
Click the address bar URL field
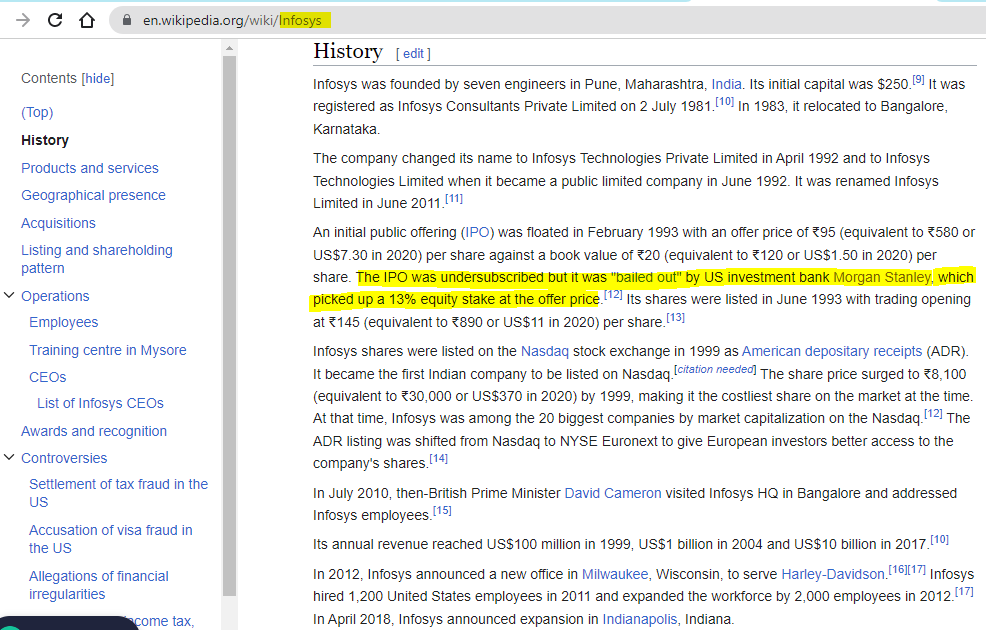pyautogui.click(x=547, y=20)
